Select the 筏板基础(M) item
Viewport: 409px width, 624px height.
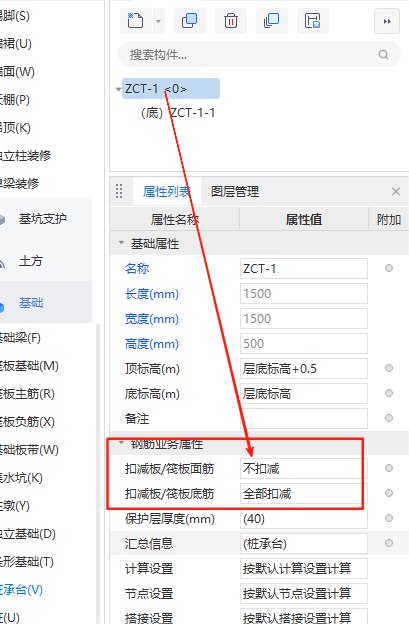(x=29, y=366)
